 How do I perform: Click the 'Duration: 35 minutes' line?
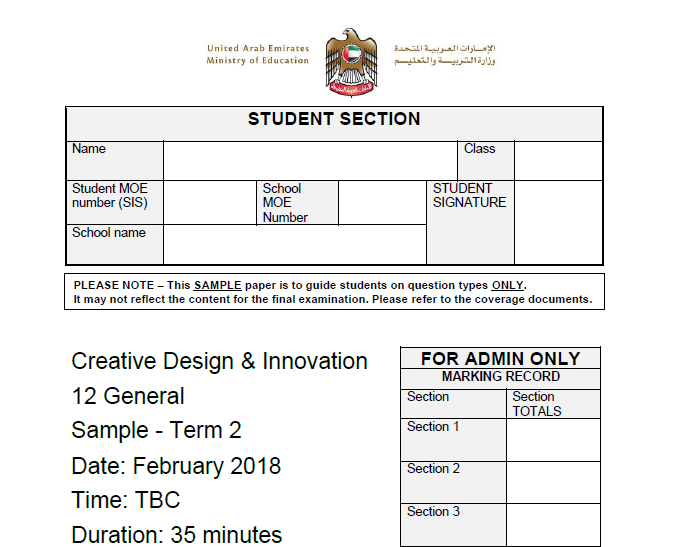pos(177,535)
